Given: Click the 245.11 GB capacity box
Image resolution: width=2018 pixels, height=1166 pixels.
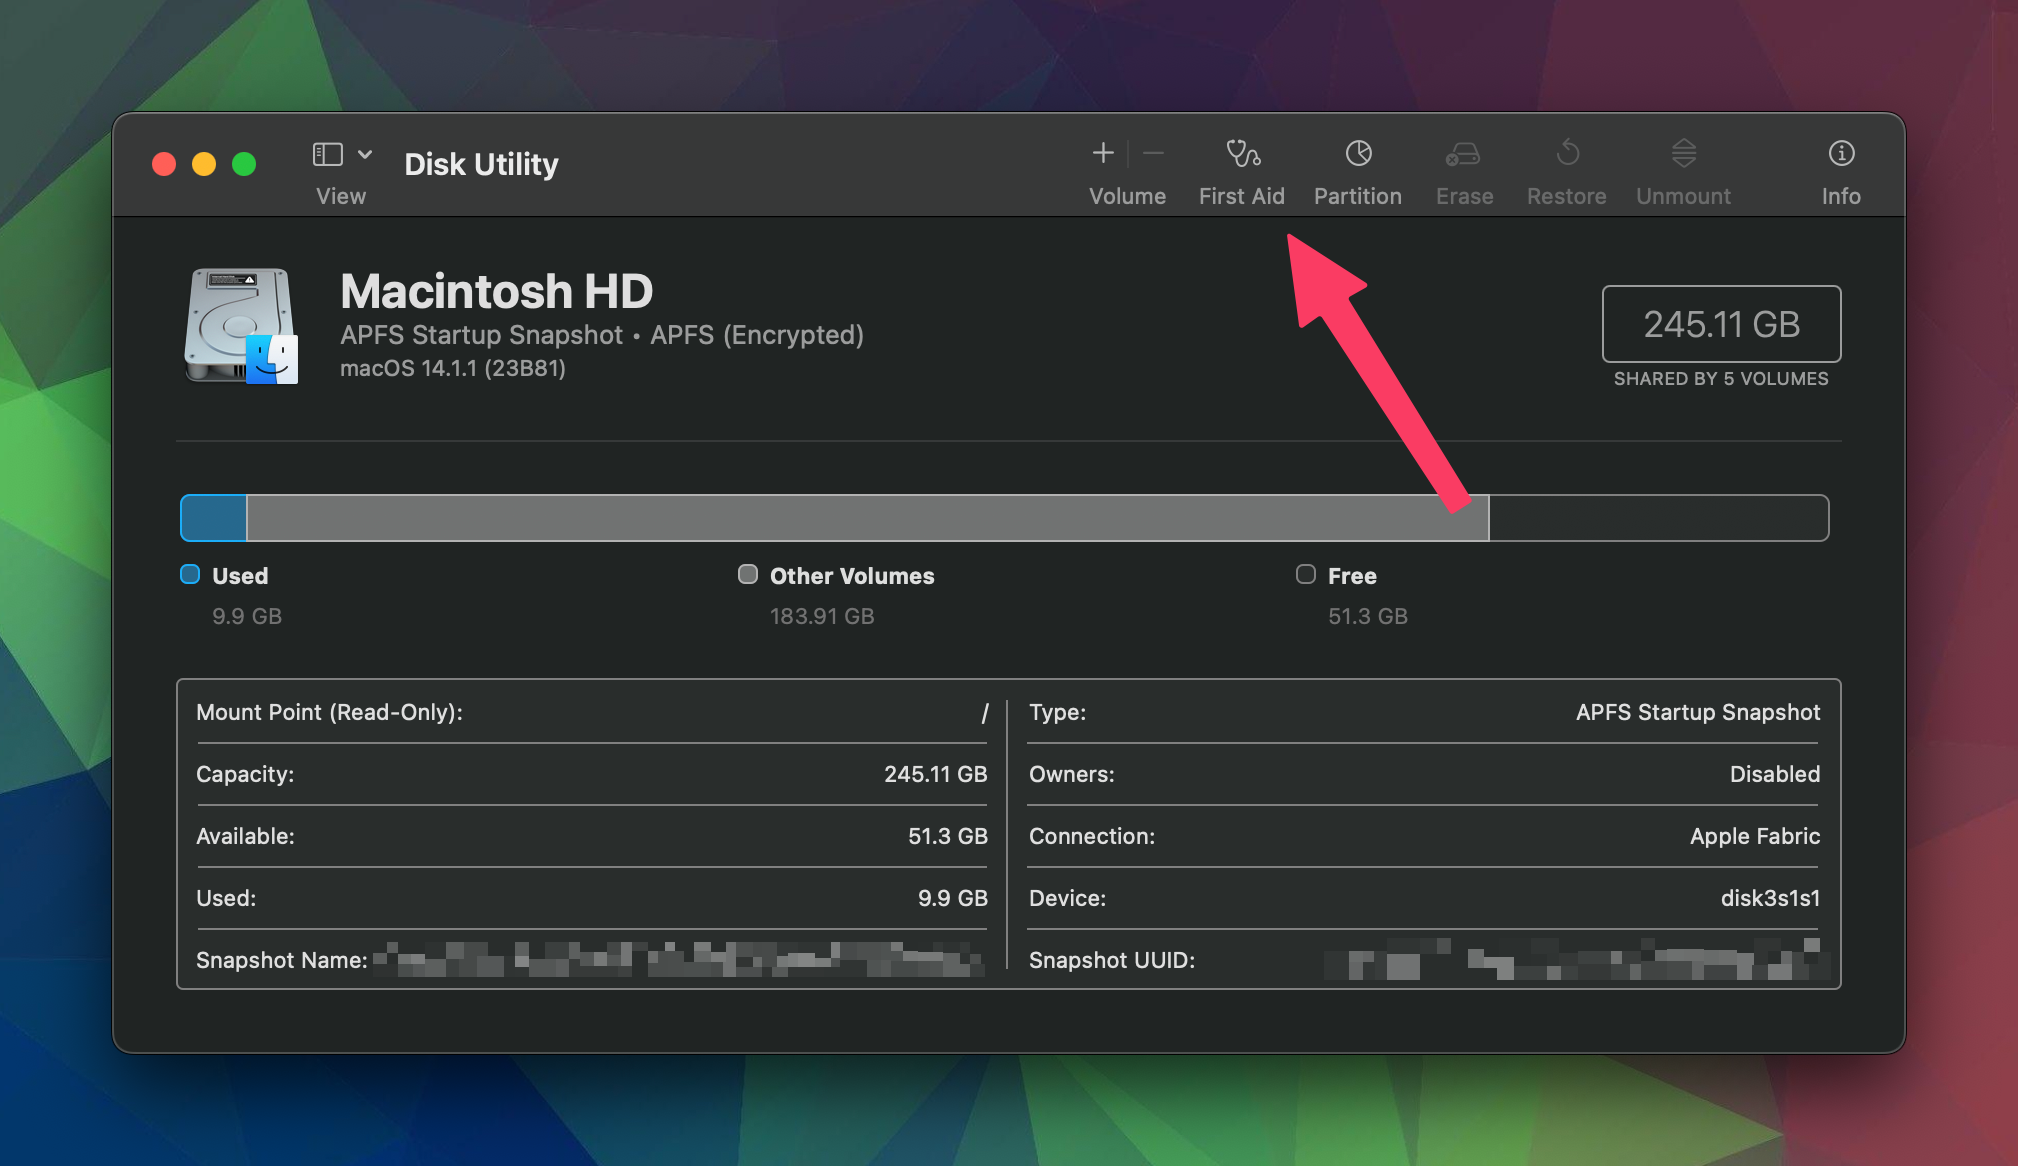Looking at the screenshot, I should coord(1721,324).
